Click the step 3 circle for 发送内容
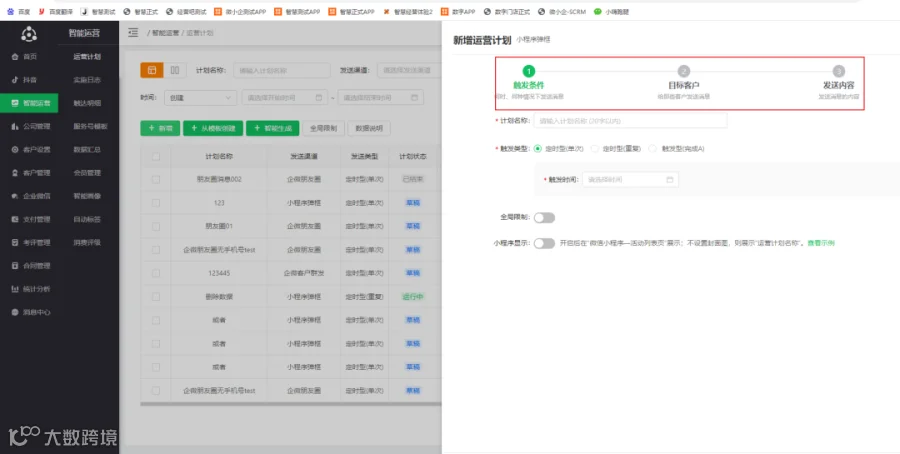 point(839,71)
